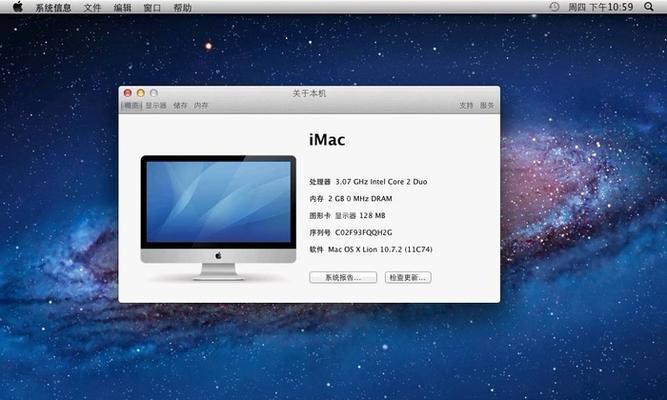Open the 服务 section
The width and height of the screenshot is (667, 400).
(x=487, y=105)
